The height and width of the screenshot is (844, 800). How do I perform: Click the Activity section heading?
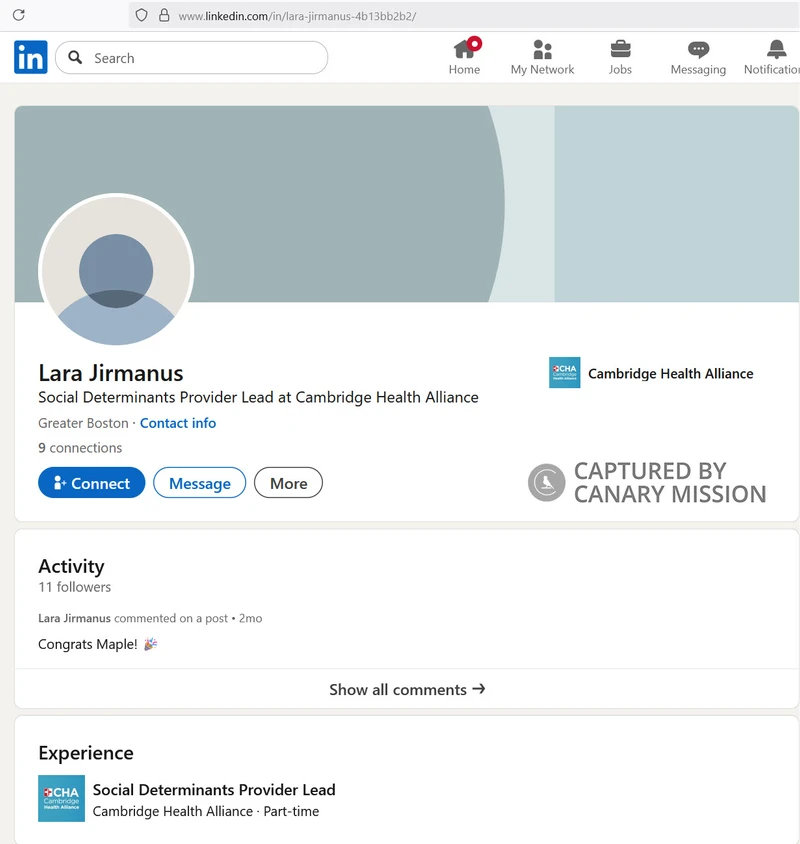[x=71, y=566]
